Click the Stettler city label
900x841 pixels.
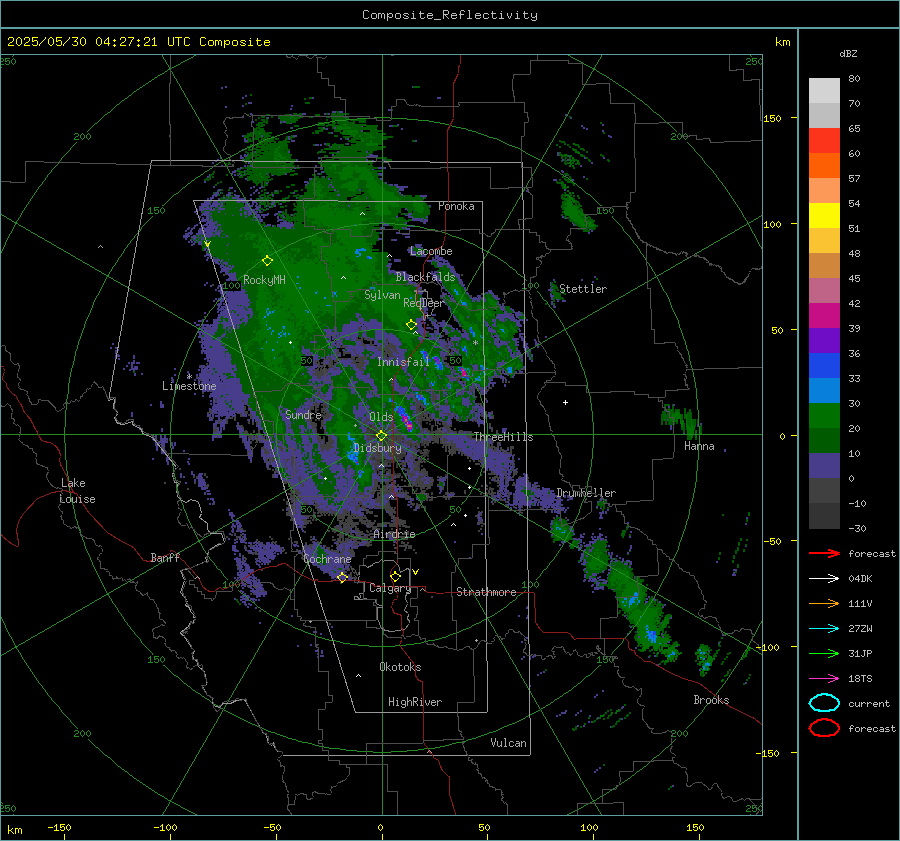tap(583, 289)
